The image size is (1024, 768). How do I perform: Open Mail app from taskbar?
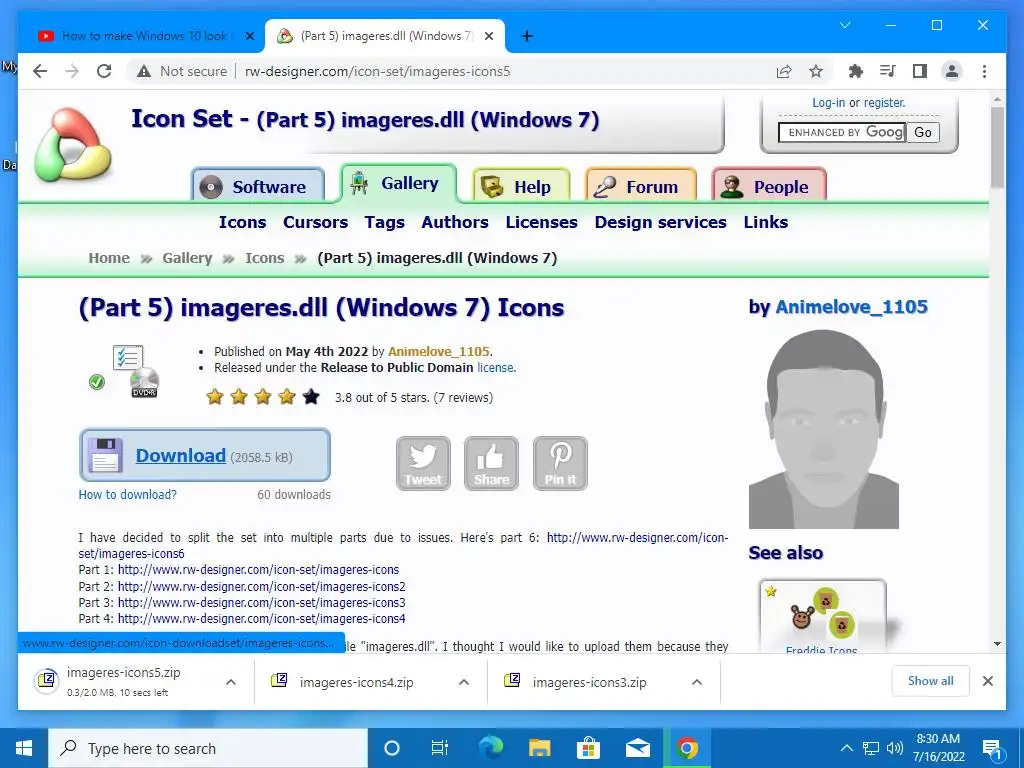tap(637, 748)
